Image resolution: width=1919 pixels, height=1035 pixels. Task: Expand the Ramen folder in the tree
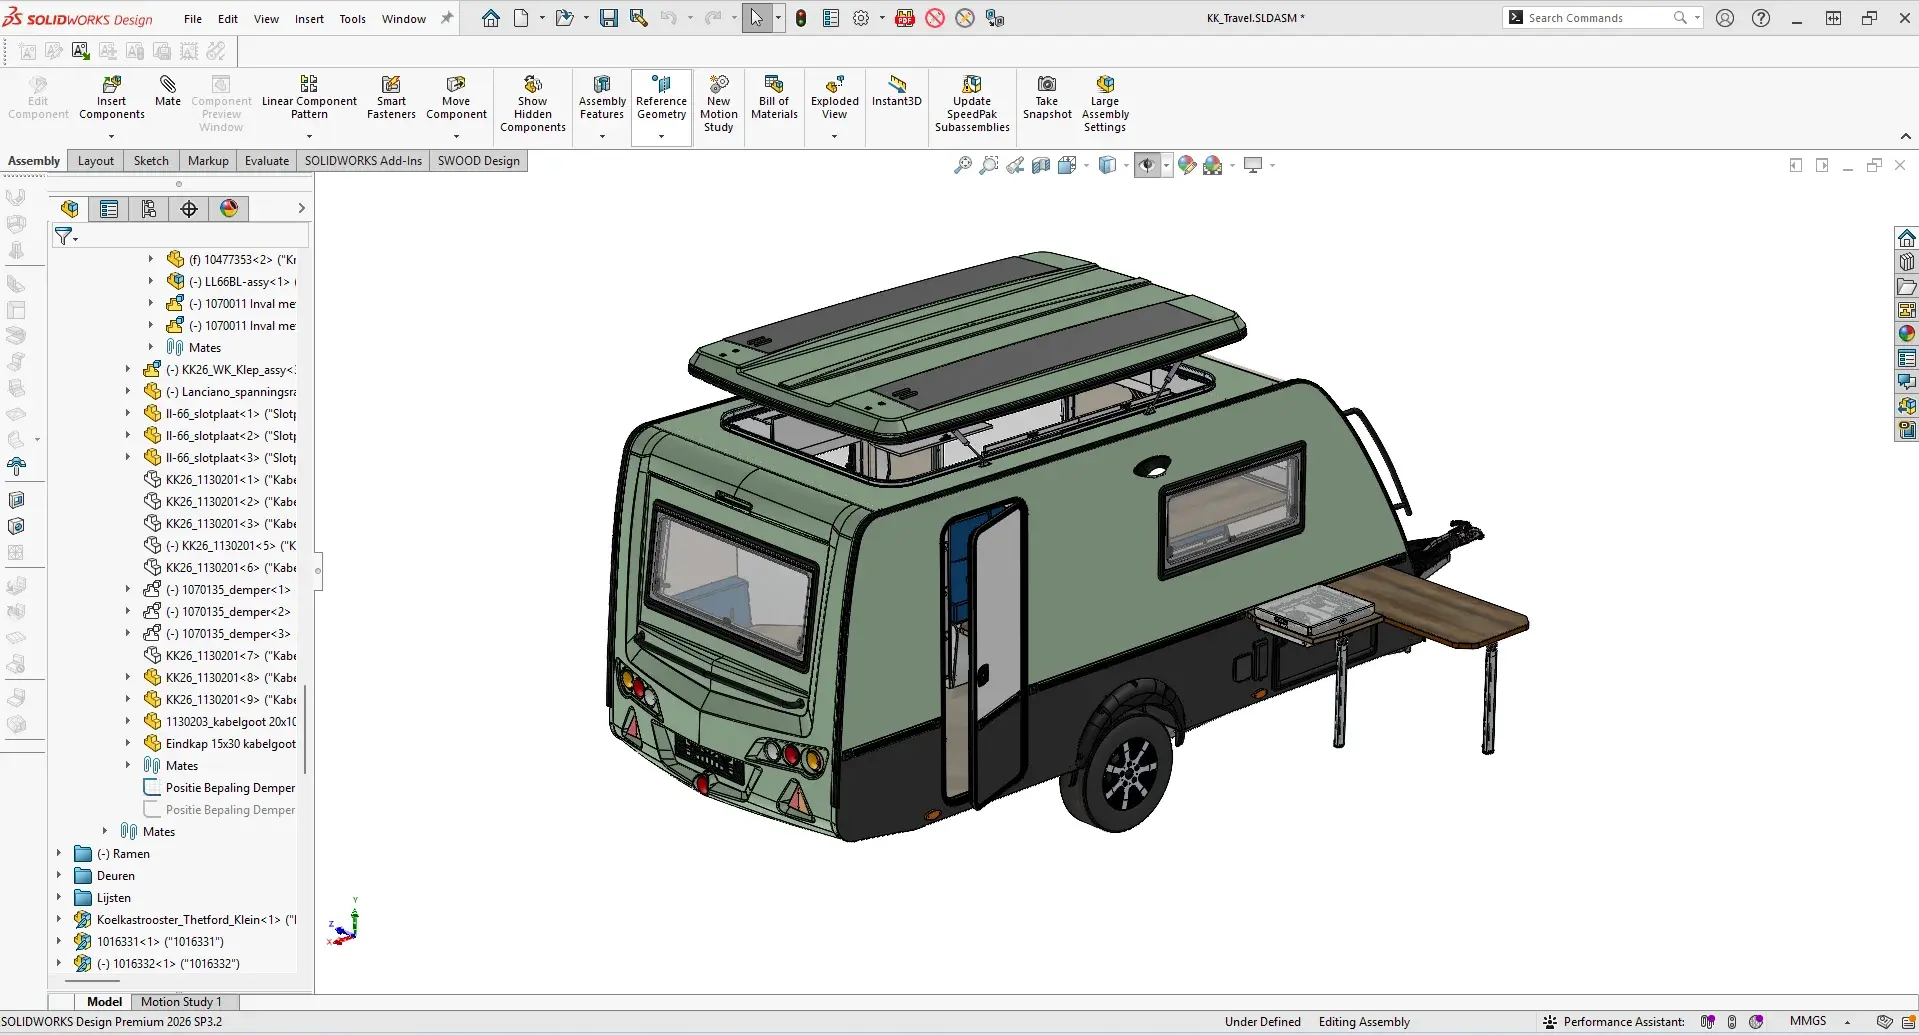pos(59,853)
